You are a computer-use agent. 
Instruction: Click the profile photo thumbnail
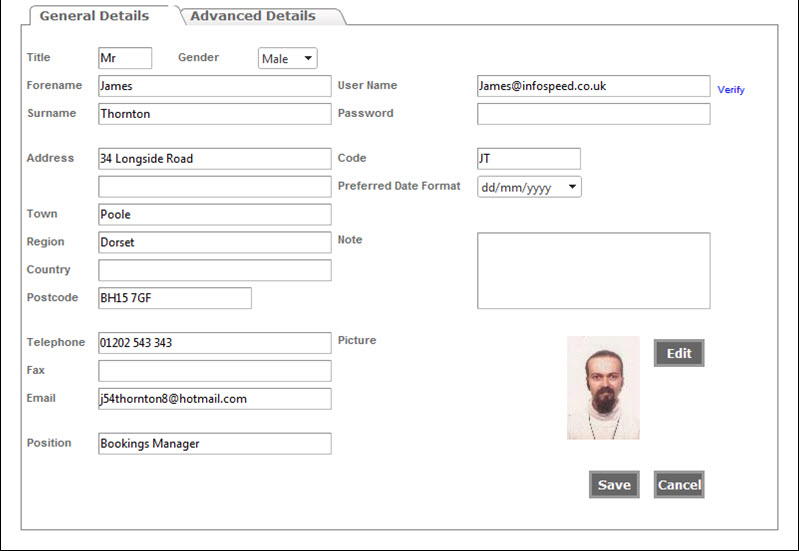click(x=603, y=388)
